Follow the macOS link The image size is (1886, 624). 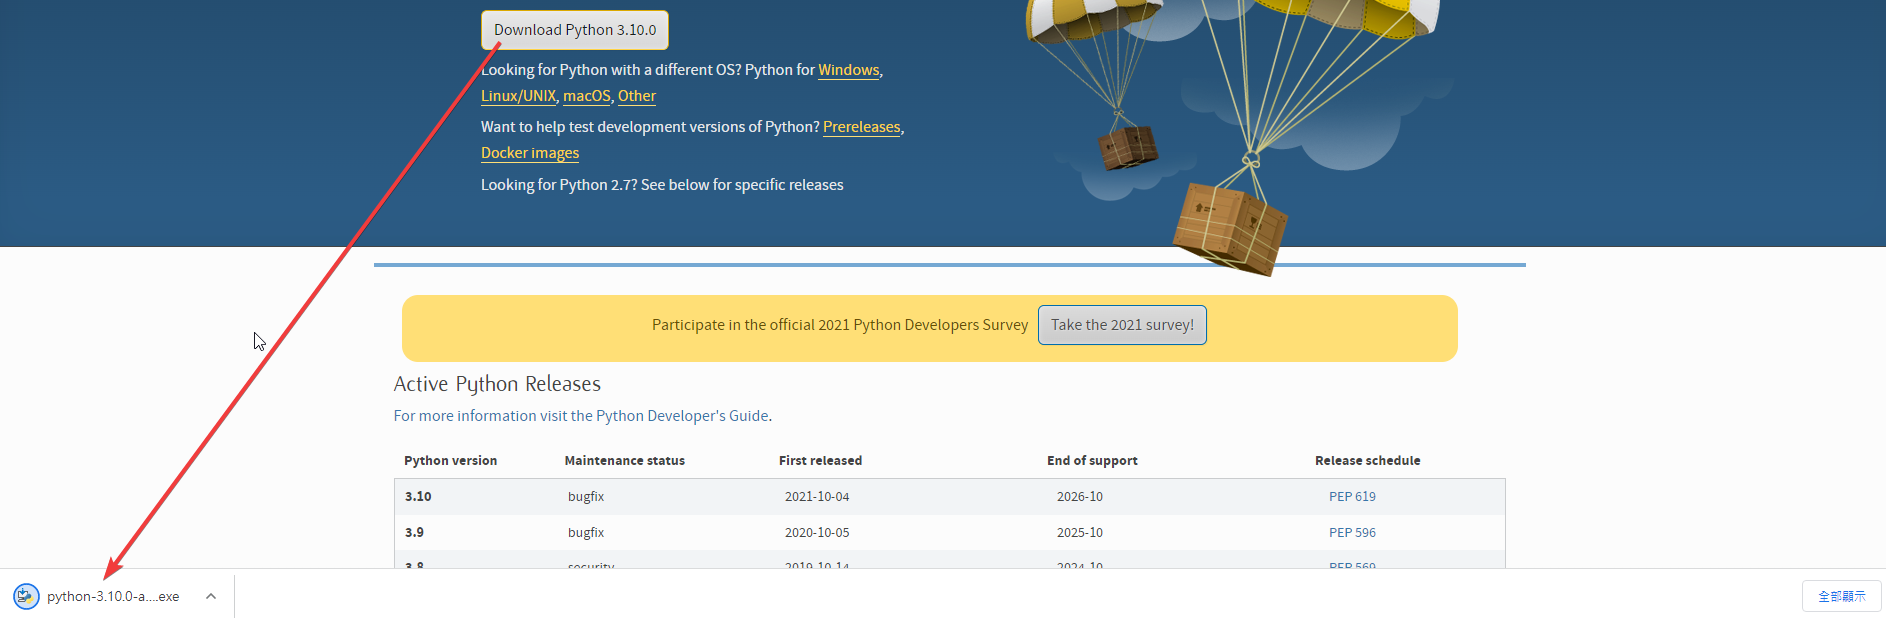[x=586, y=96]
